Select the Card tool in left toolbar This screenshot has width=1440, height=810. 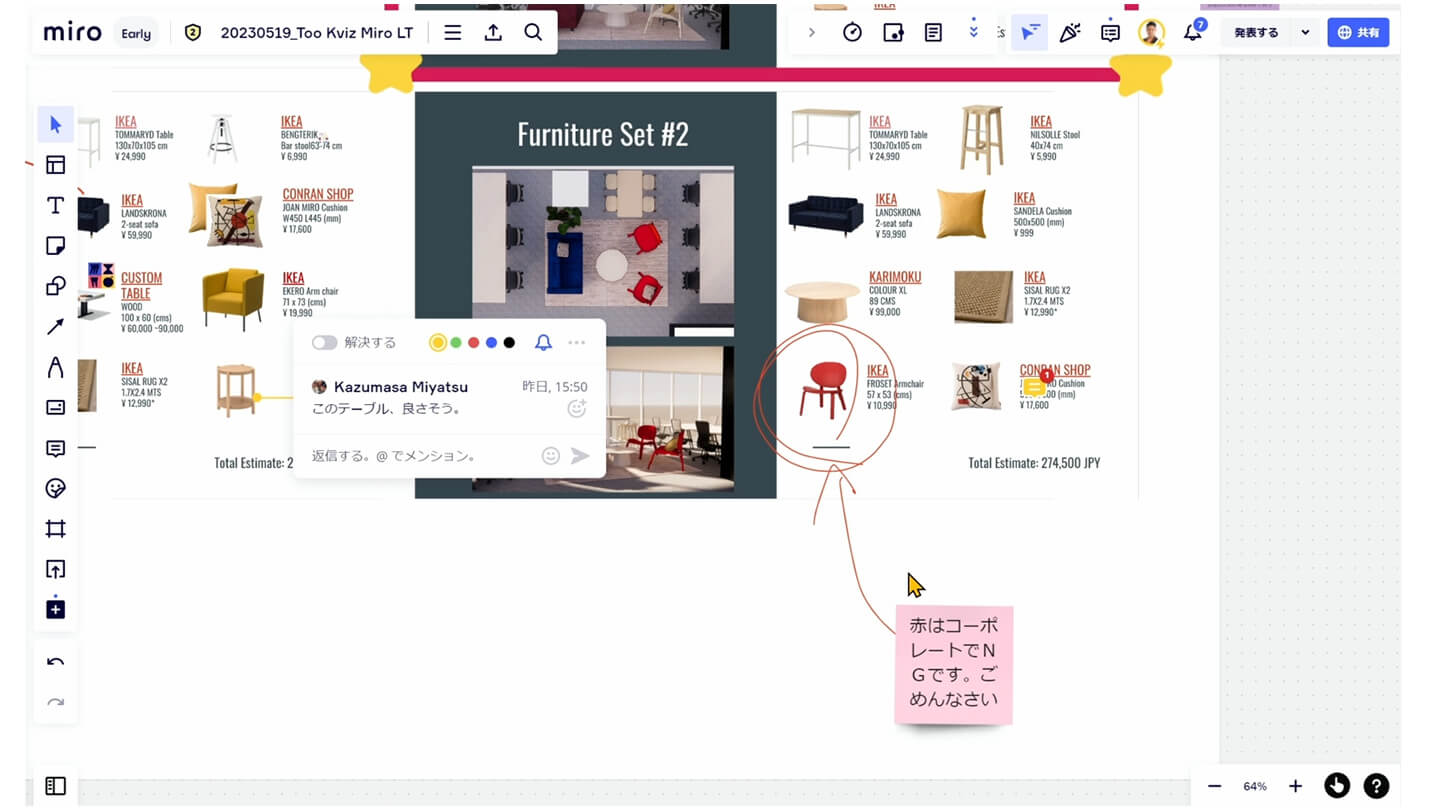coord(55,407)
